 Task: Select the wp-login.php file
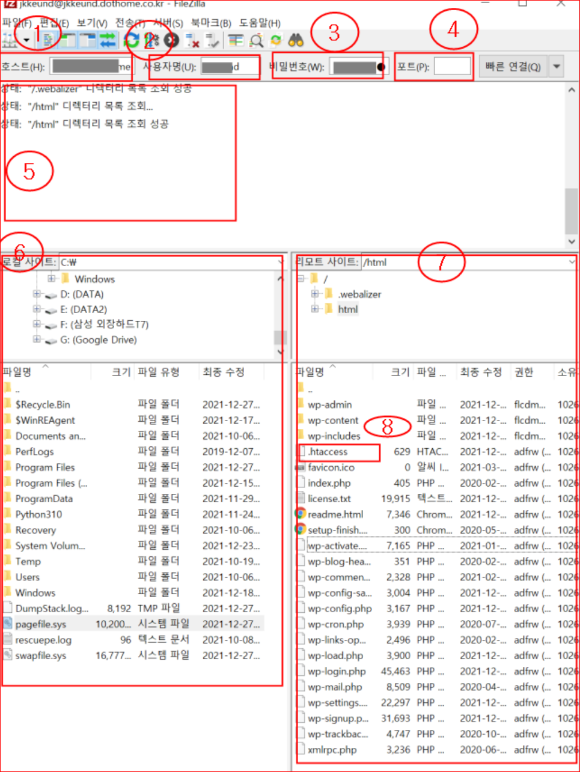tap(337, 671)
